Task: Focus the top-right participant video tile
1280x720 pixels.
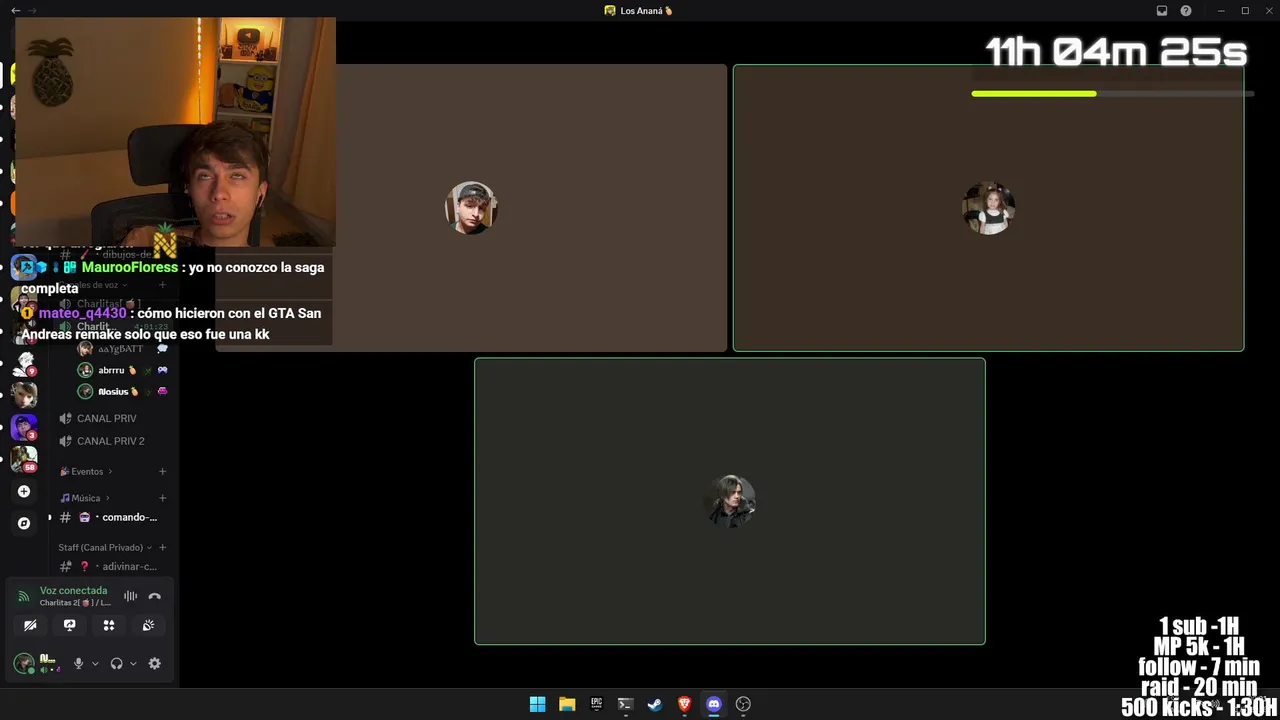Action: tap(988, 208)
